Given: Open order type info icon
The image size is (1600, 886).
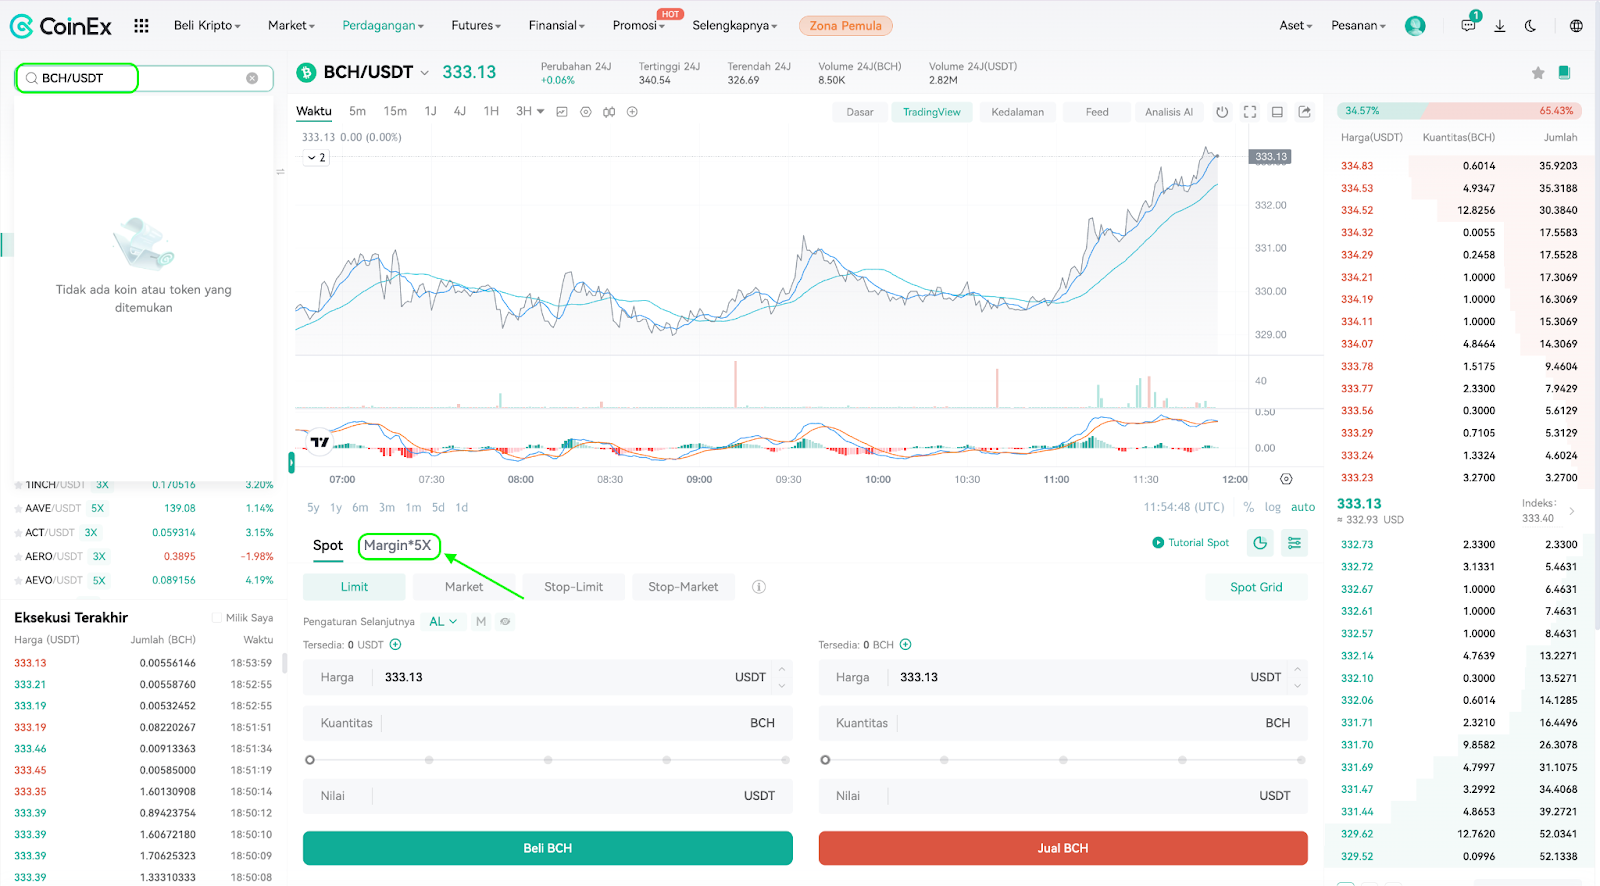Looking at the screenshot, I should pyautogui.click(x=759, y=587).
